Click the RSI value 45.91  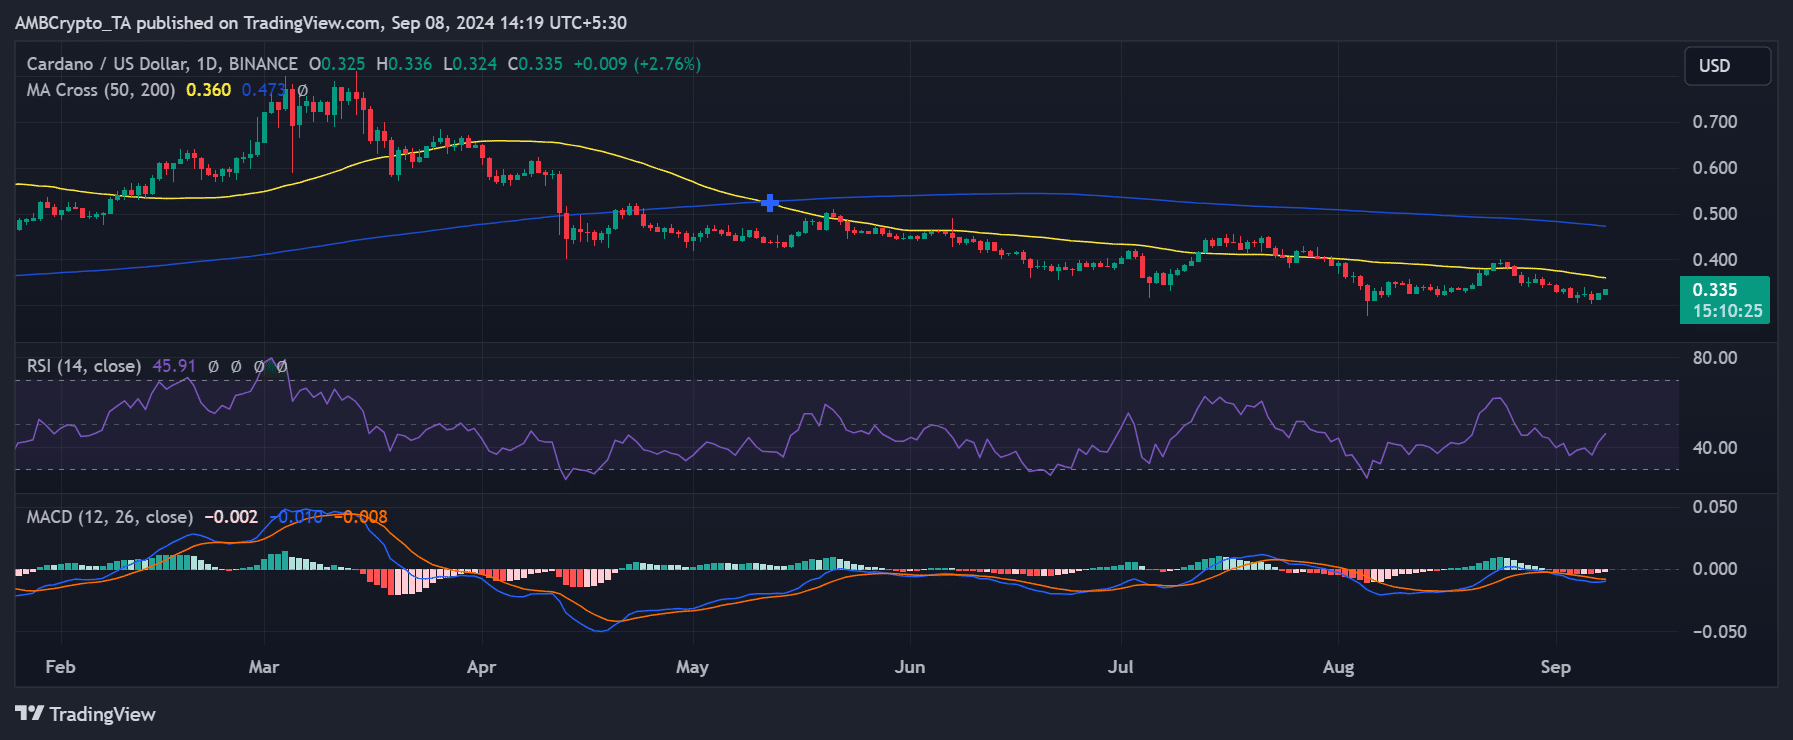(174, 366)
